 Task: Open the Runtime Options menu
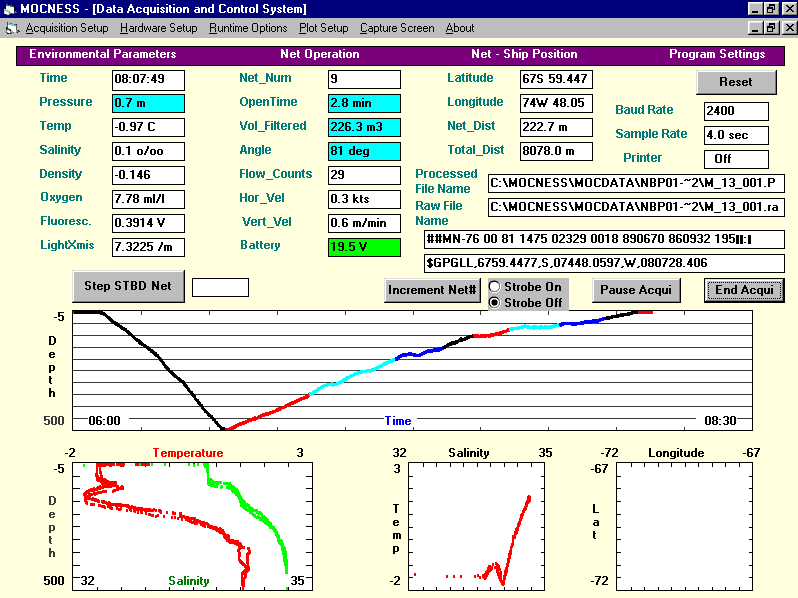point(248,29)
